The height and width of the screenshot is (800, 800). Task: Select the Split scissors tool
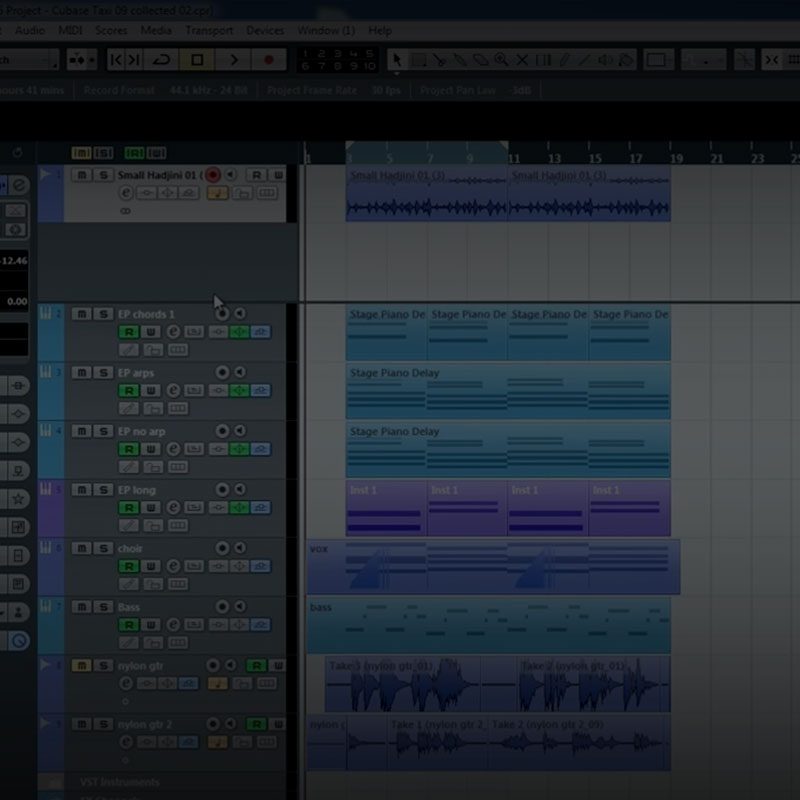439,60
